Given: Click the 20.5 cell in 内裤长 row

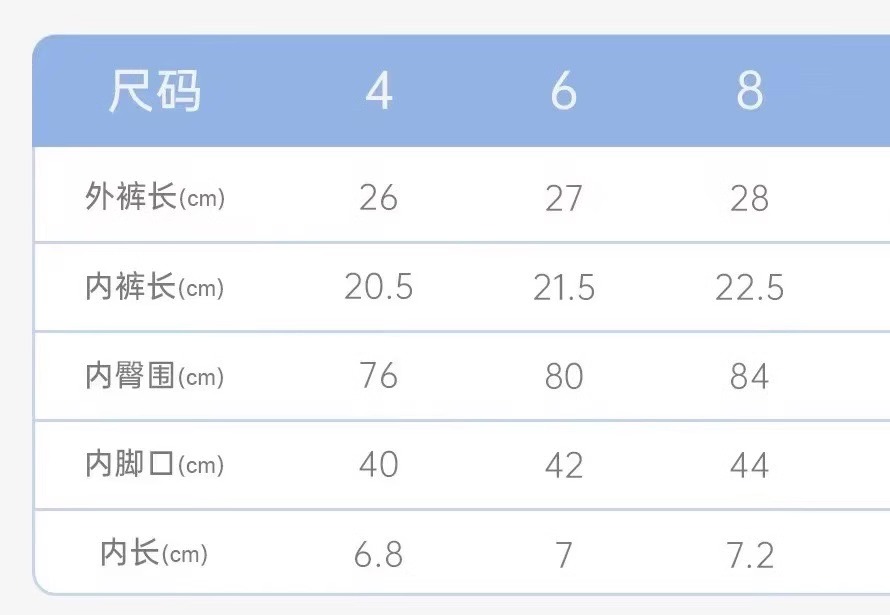Looking at the screenshot, I should [x=378, y=288].
